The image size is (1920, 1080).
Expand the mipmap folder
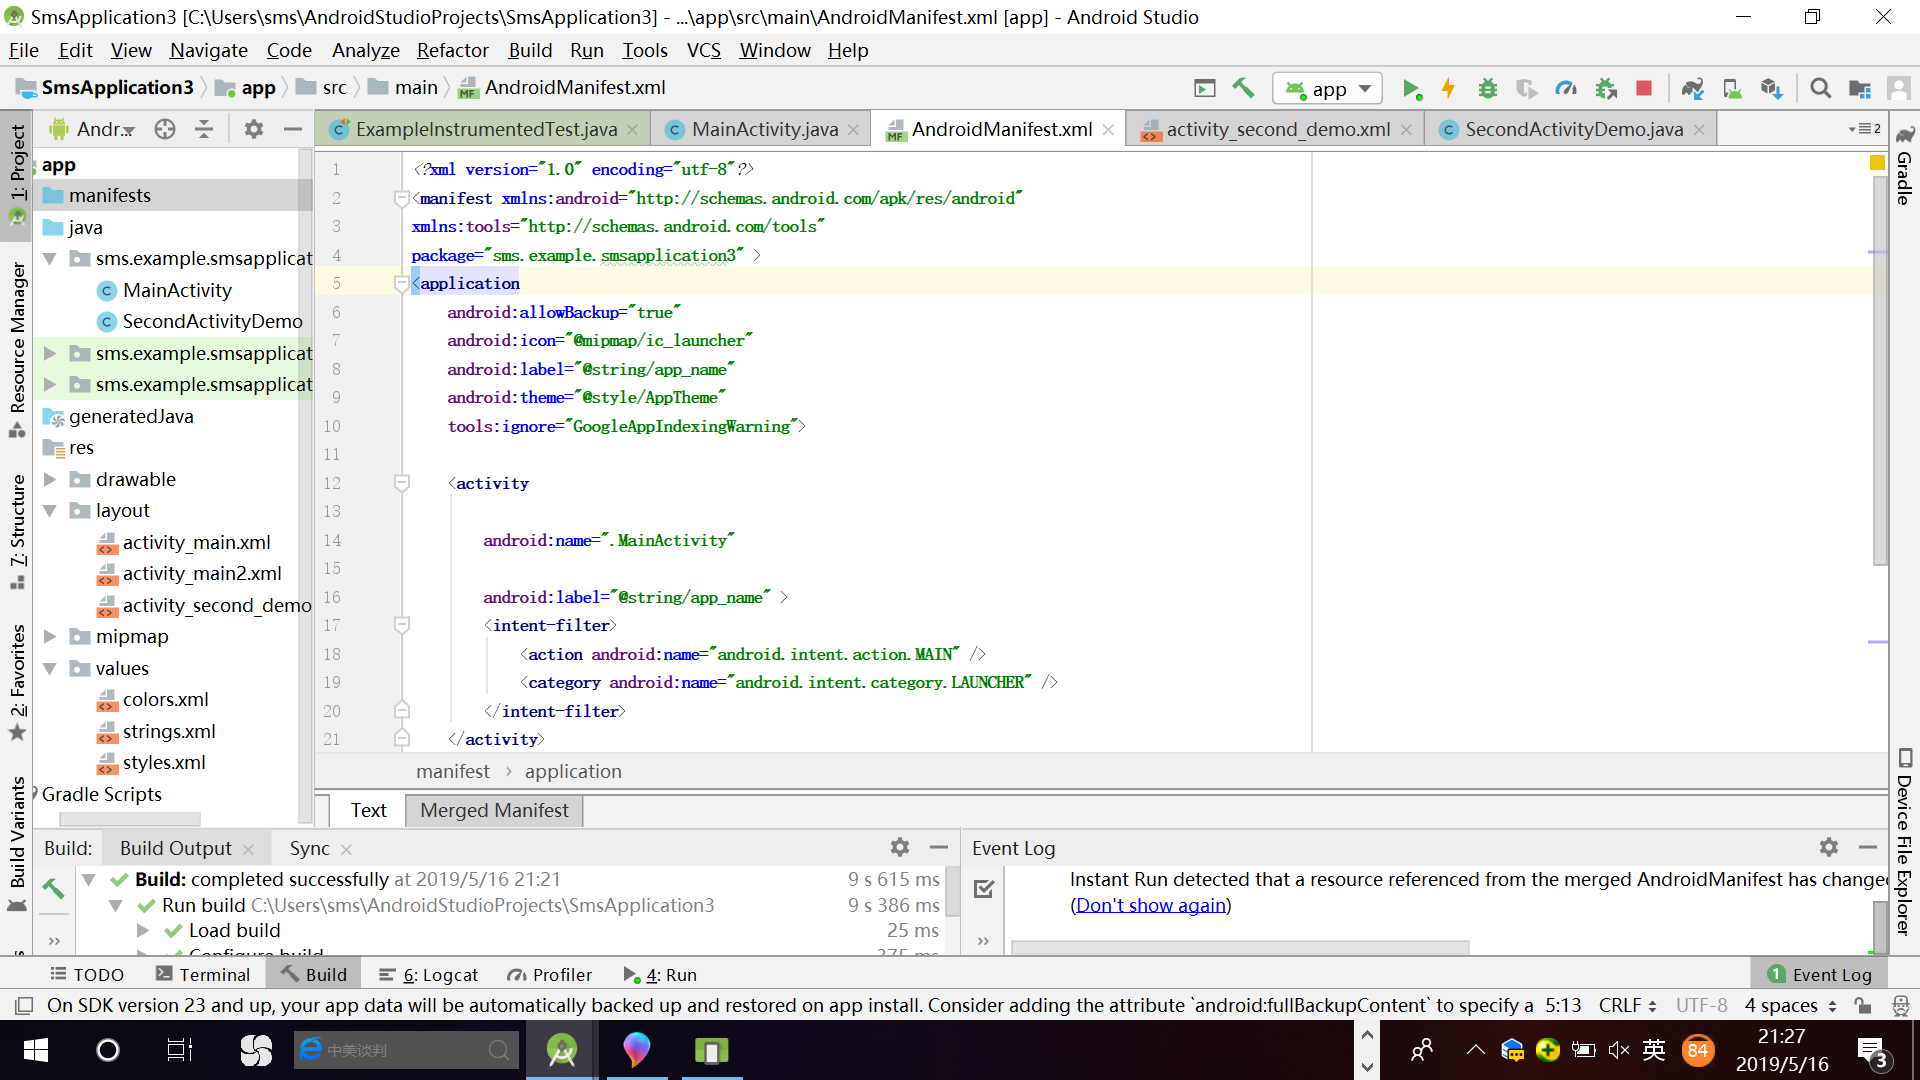click(49, 636)
